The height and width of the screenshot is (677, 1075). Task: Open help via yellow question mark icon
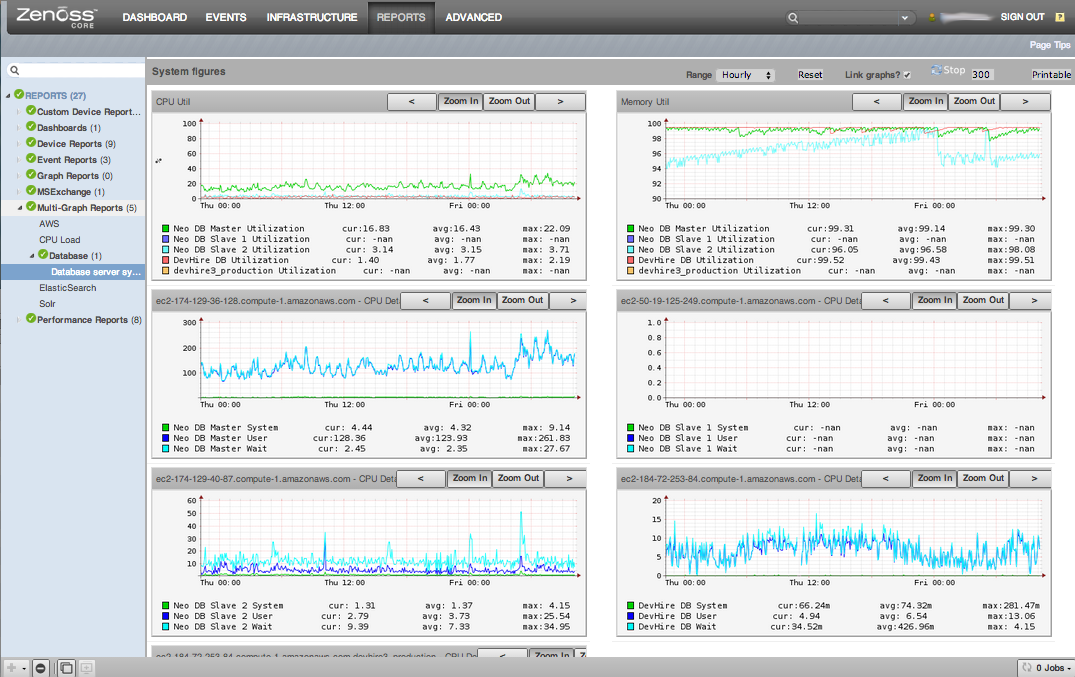[1059, 17]
